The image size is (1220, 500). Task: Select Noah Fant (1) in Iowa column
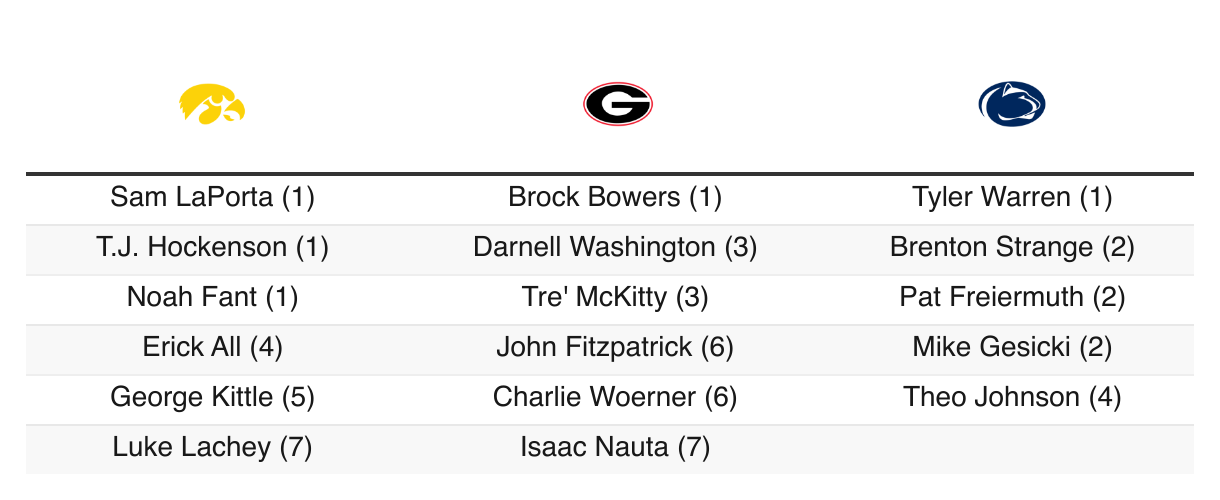pyautogui.click(x=213, y=297)
